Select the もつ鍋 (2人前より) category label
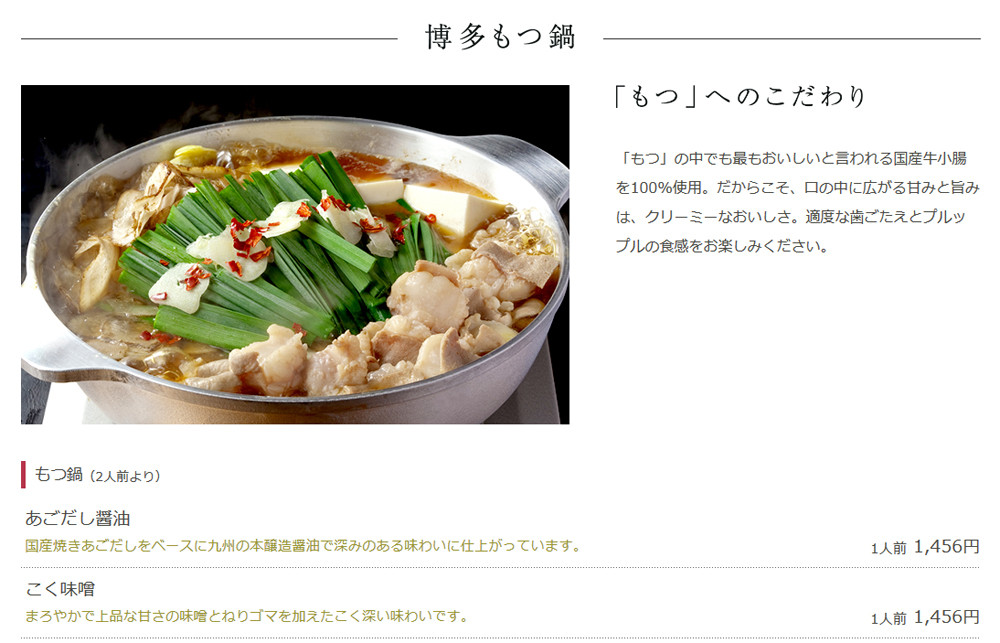The image size is (1000, 643). 96,475
